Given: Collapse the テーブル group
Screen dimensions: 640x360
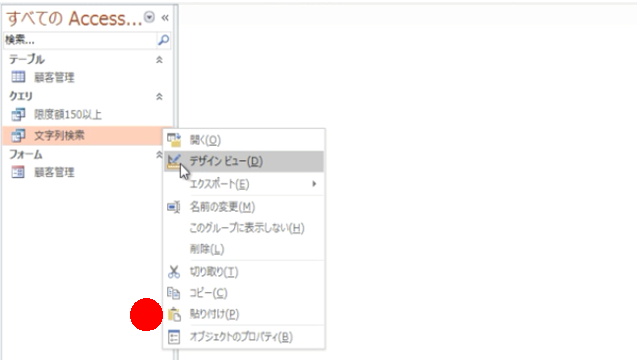Looking at the screenshot, I should 159,60.
